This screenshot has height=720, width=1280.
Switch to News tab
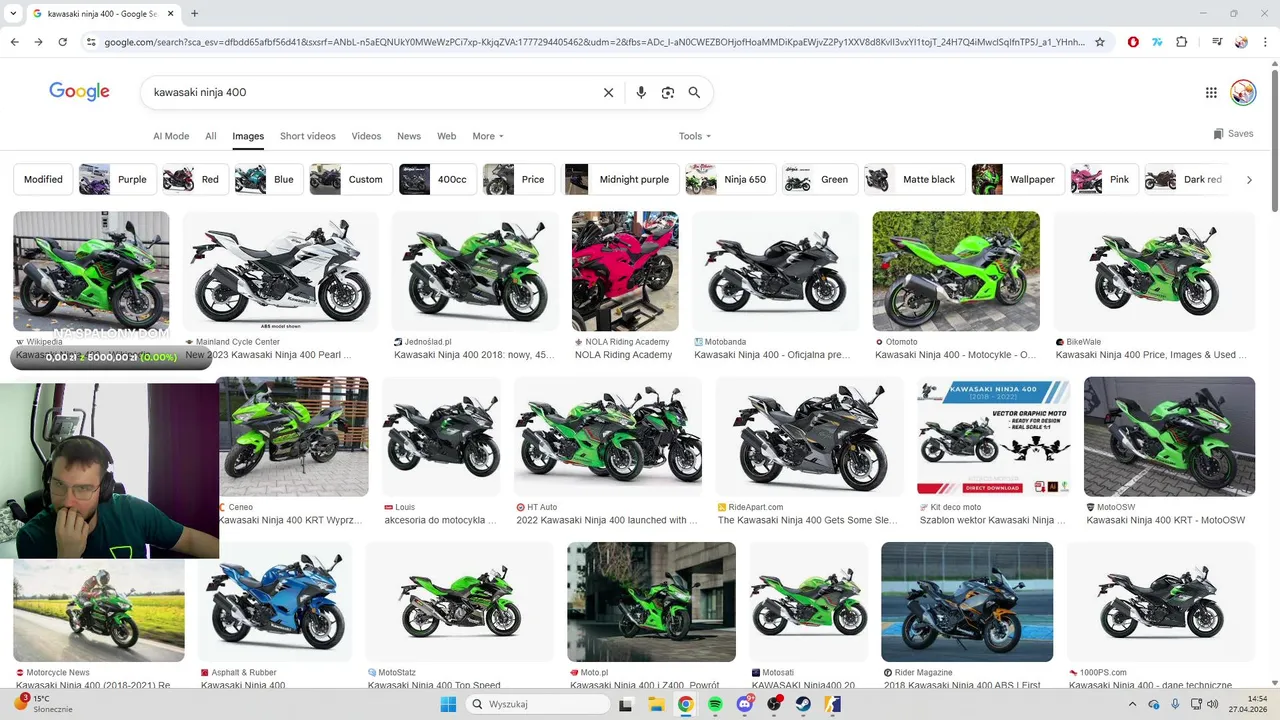coord(409,136)
